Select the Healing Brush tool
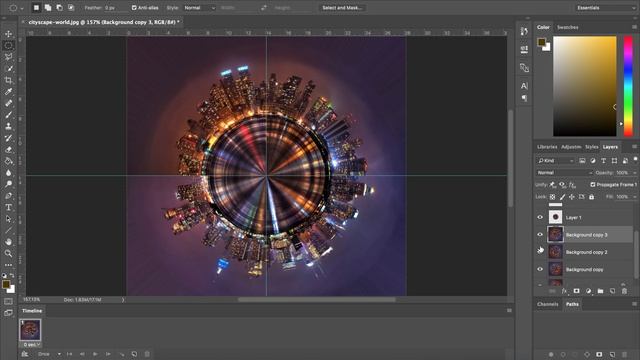This screenshot has width=640, height=360. (x=9, y=103)
